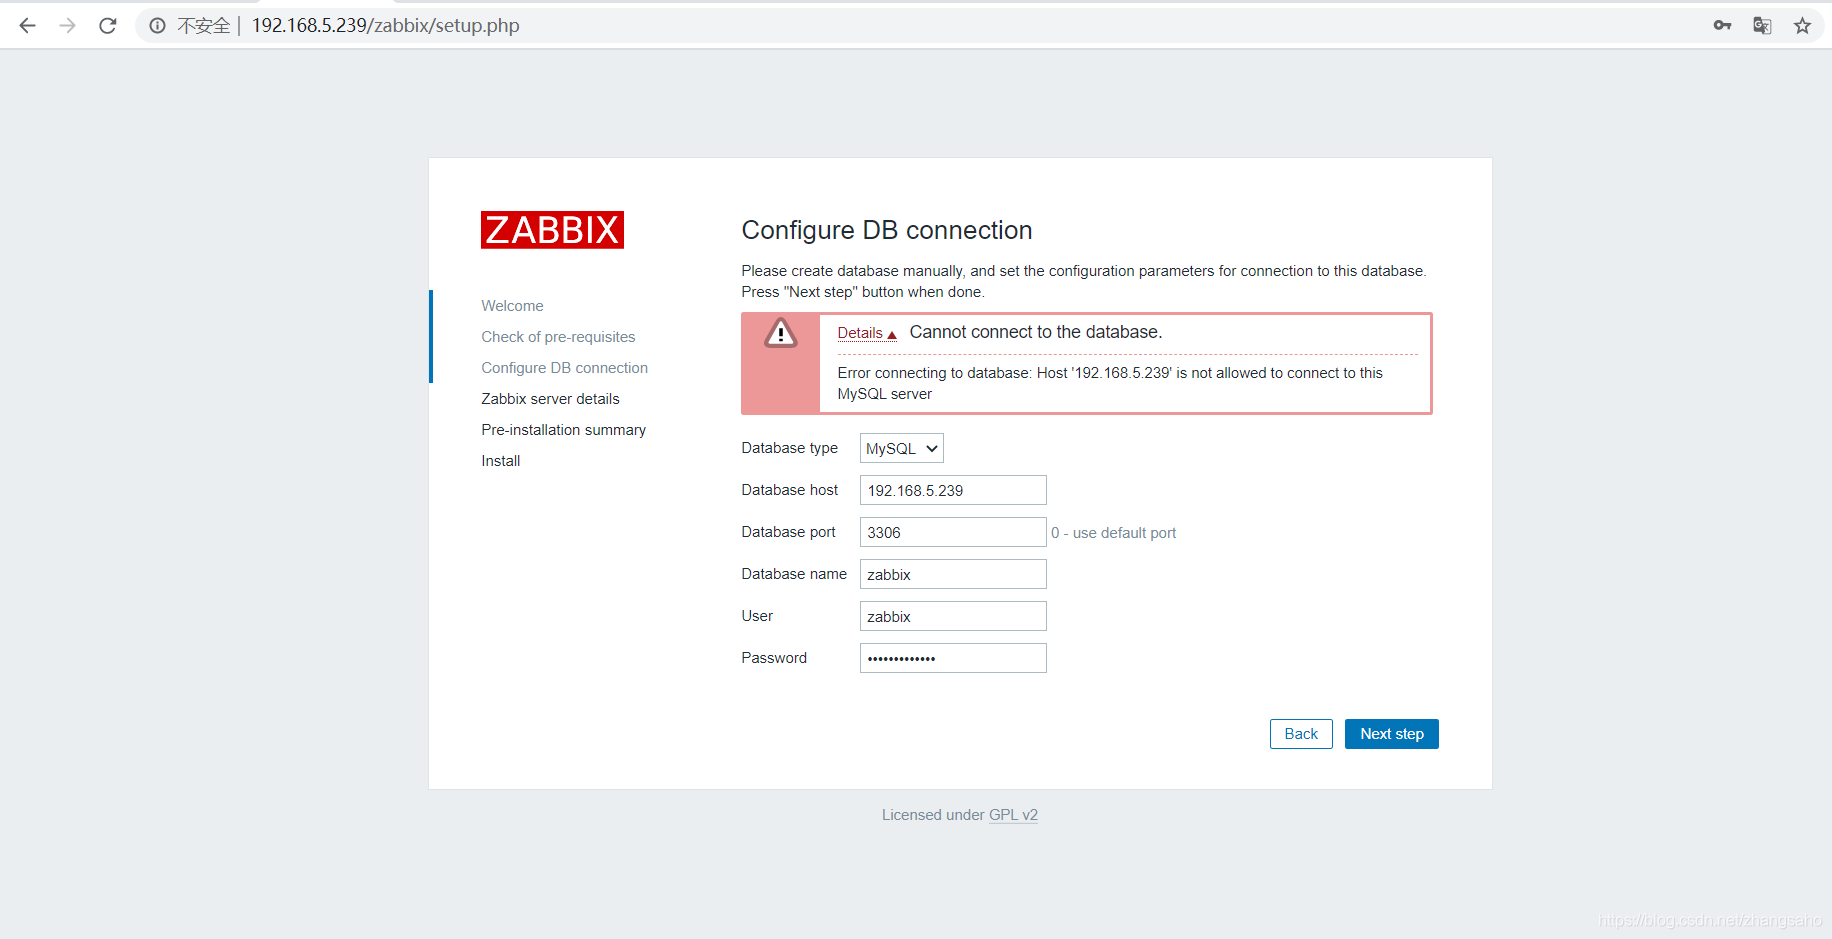Select Zabbix server details step
The width and height of the screenshot is (1832, 939).
click(x=550, y=399)
